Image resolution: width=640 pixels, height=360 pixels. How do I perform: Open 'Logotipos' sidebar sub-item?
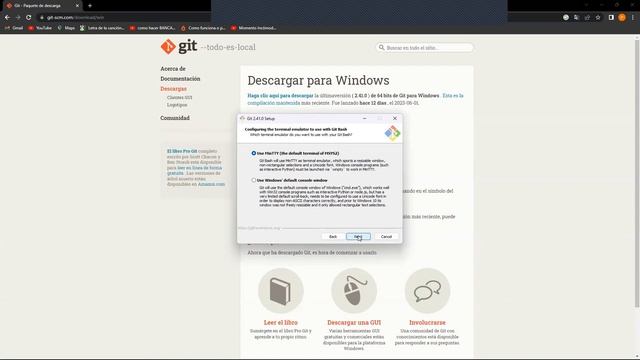pos(177,105)
